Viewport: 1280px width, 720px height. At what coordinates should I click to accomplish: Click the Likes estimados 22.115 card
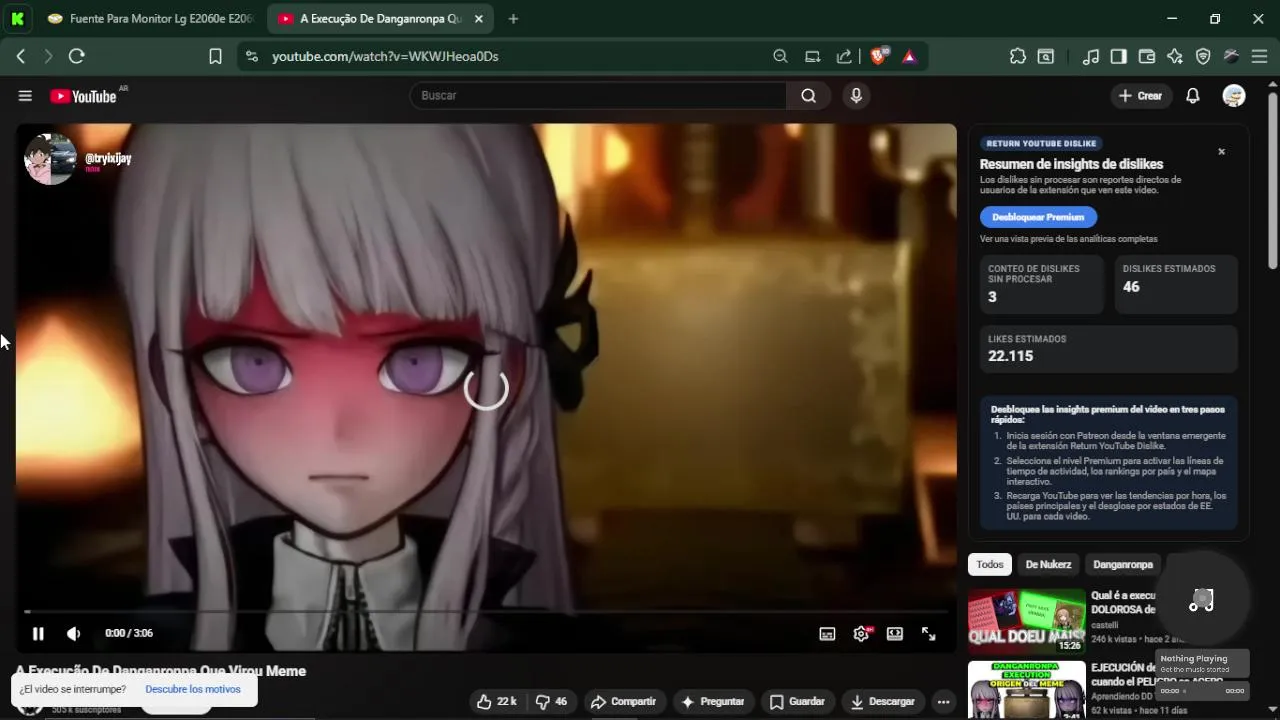click(x=1108, y=348)
